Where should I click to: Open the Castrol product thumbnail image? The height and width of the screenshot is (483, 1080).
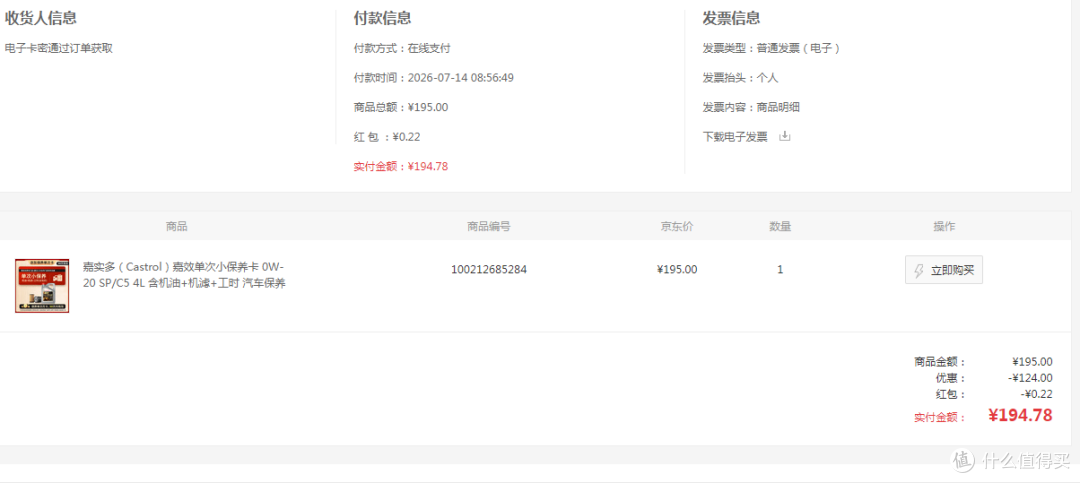tap(42, 286)
